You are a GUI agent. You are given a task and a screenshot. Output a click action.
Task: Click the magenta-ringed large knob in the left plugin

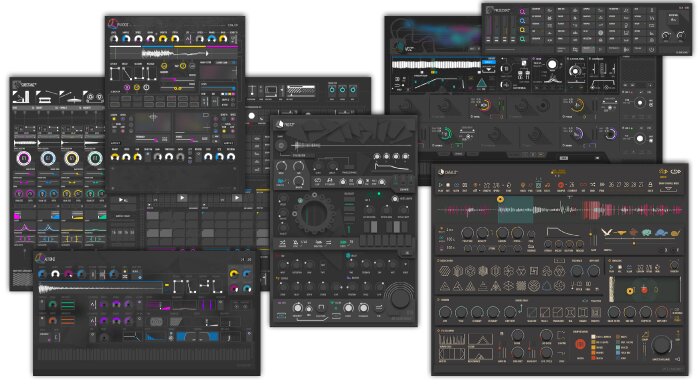click(24, 158)
